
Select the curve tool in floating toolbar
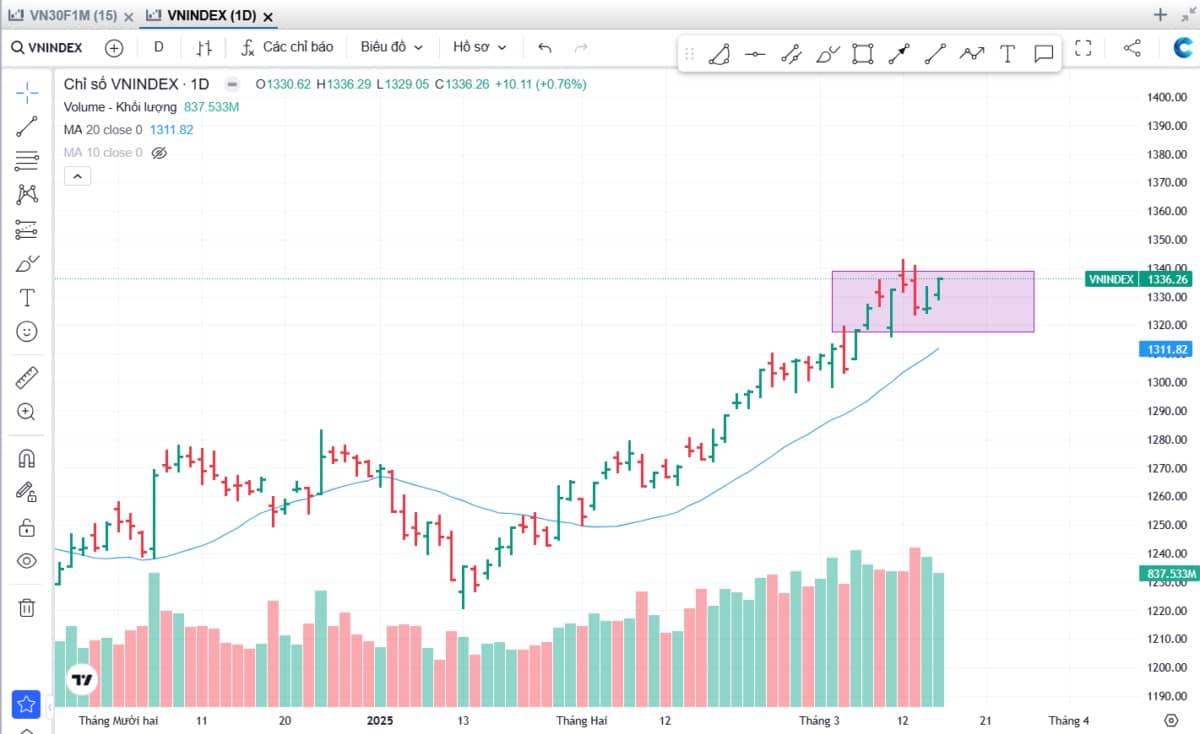(719, 54)
